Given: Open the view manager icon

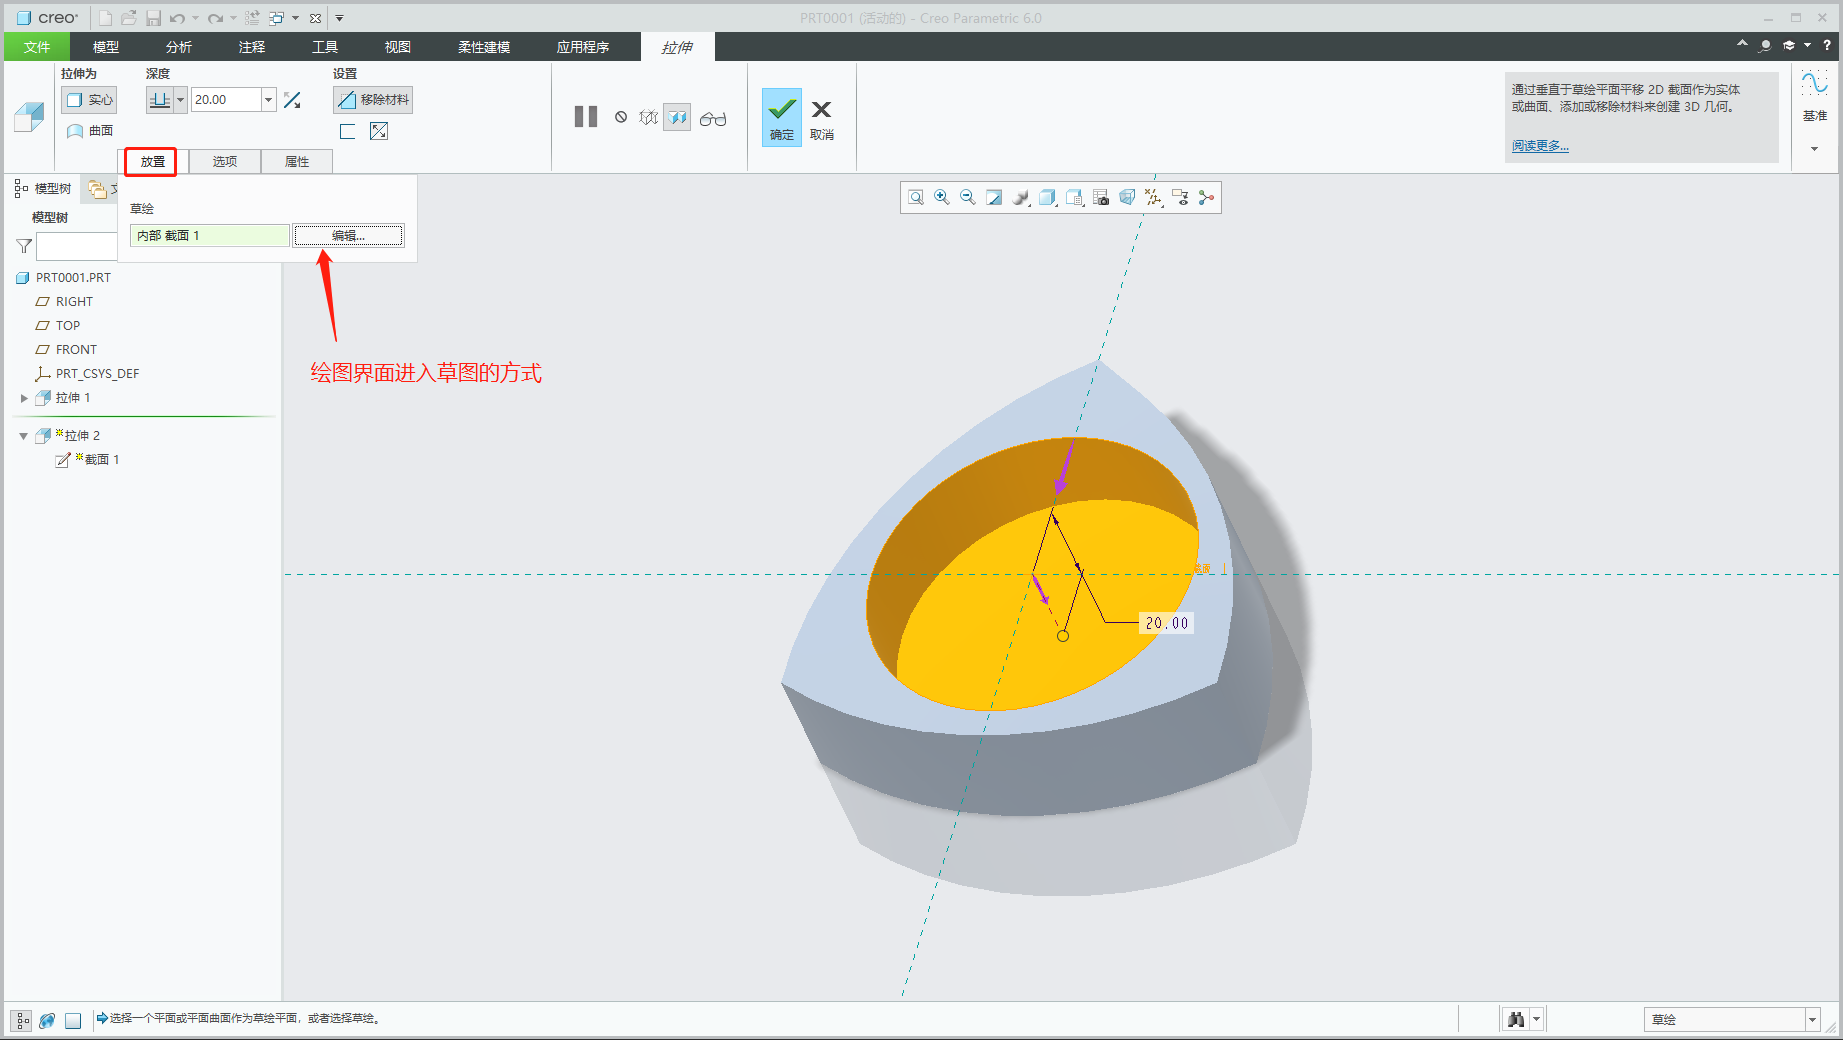Looking at the screenshot, I should [x=1101, y=198].
